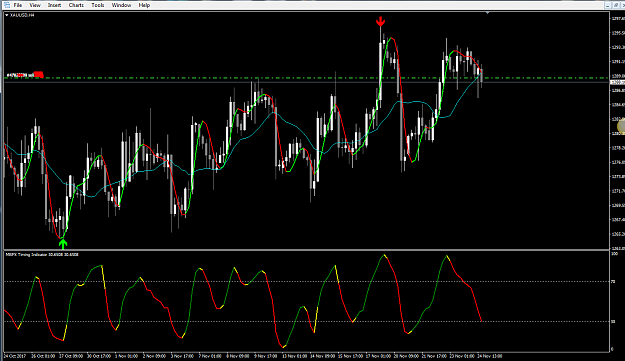This screenshot has height=361, width=625.
Task: Click the 8 Nov 09:00 time label
Action: tap(238, 356)
